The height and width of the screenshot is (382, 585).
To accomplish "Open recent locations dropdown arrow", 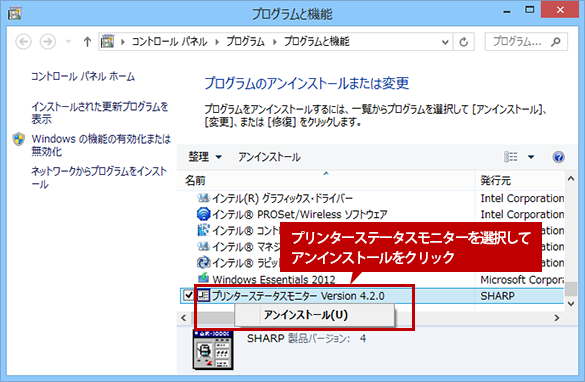I will pos(68,41).
